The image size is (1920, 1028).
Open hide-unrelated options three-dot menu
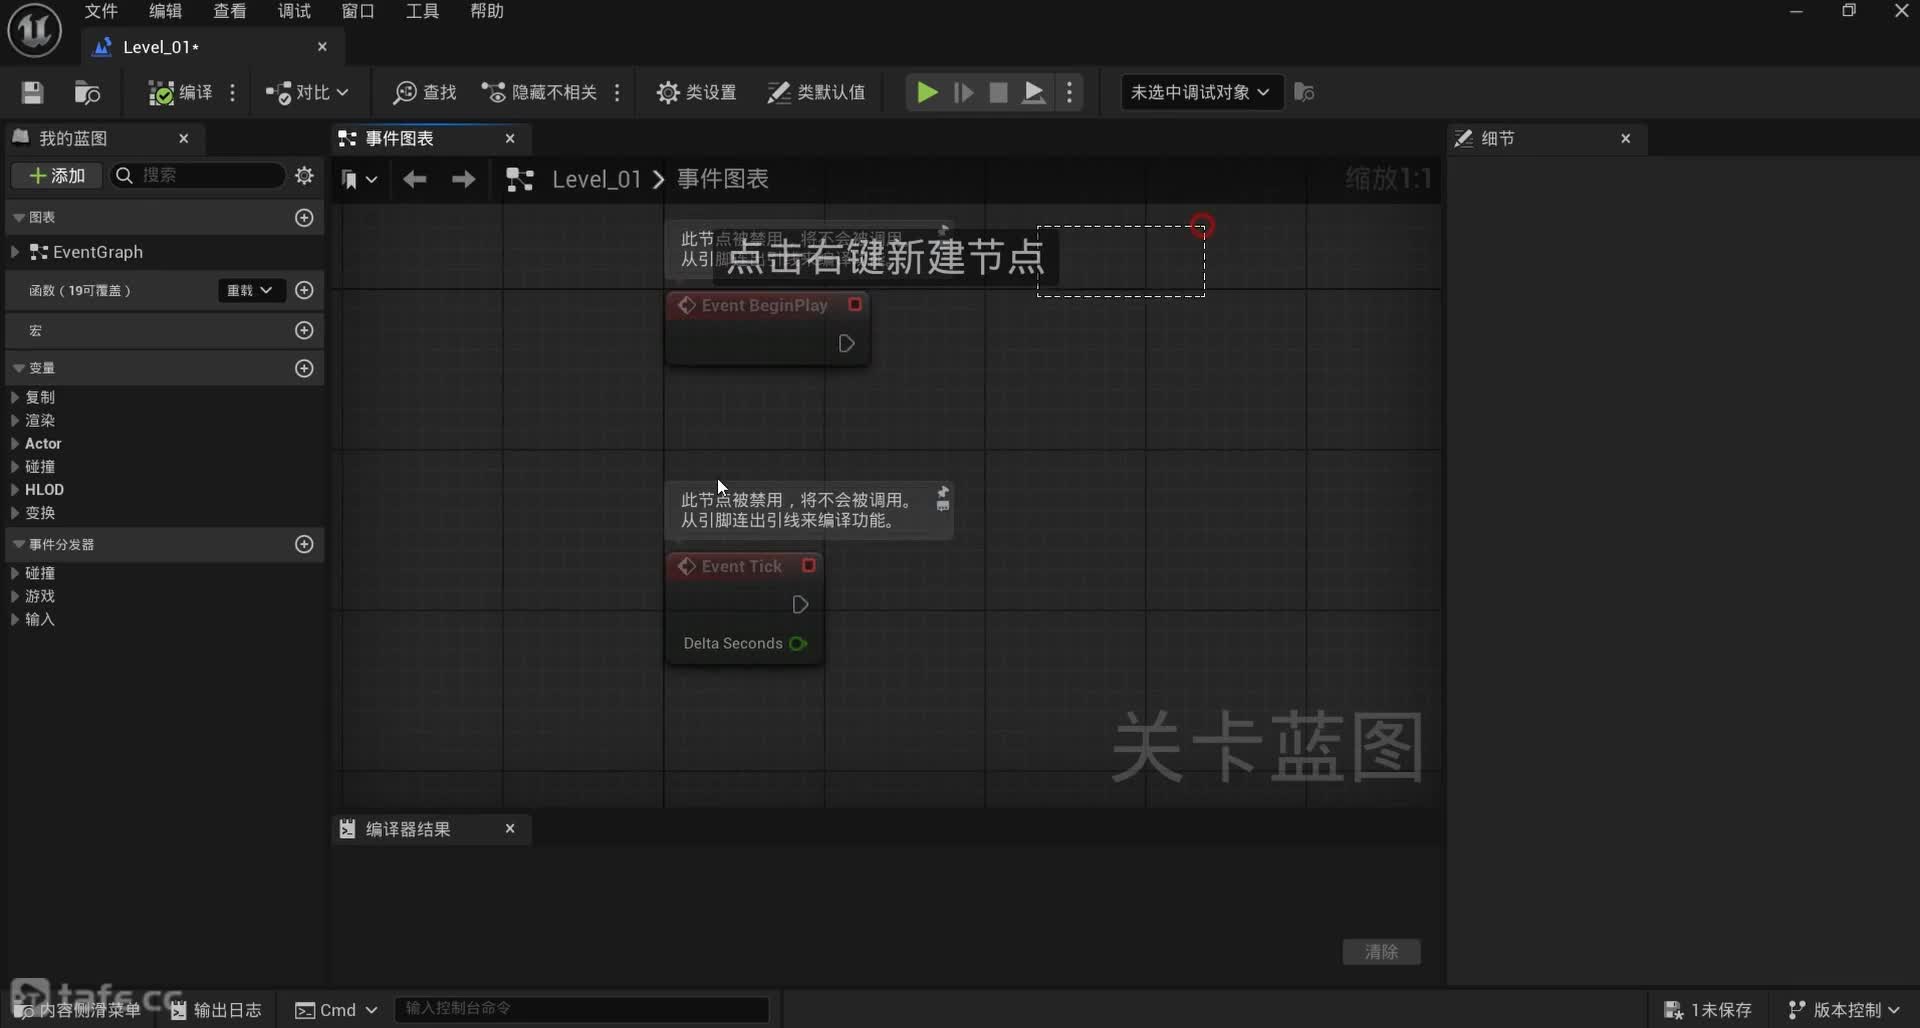tap(617, 93)
